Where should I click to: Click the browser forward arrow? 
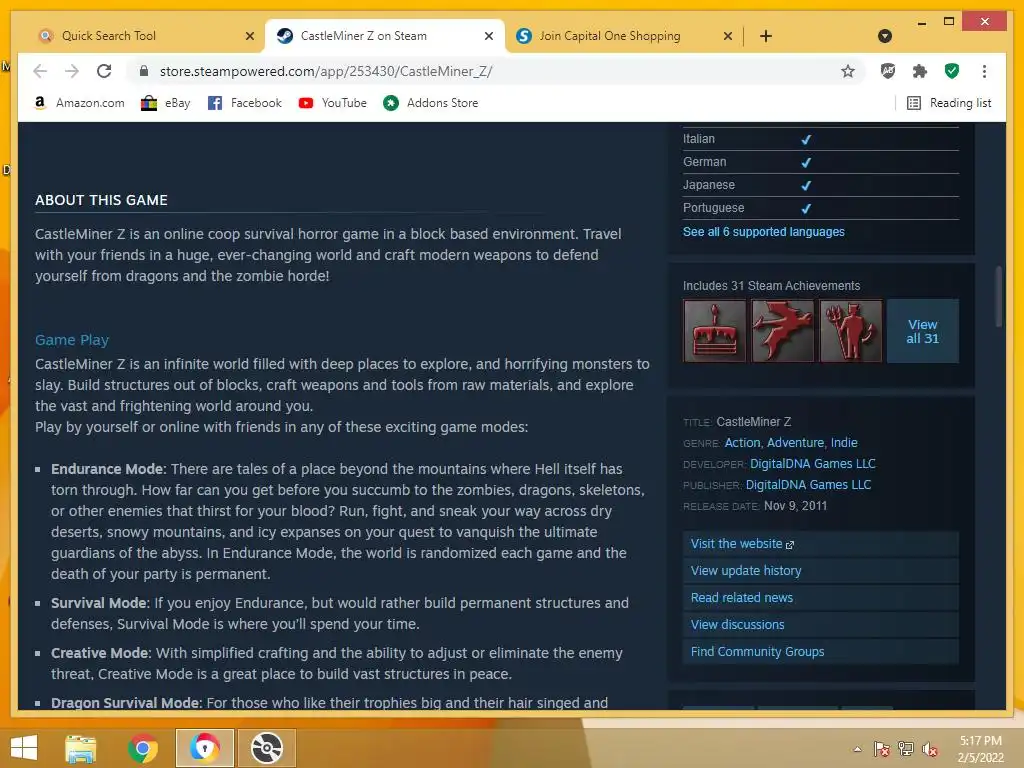(72, 71)
